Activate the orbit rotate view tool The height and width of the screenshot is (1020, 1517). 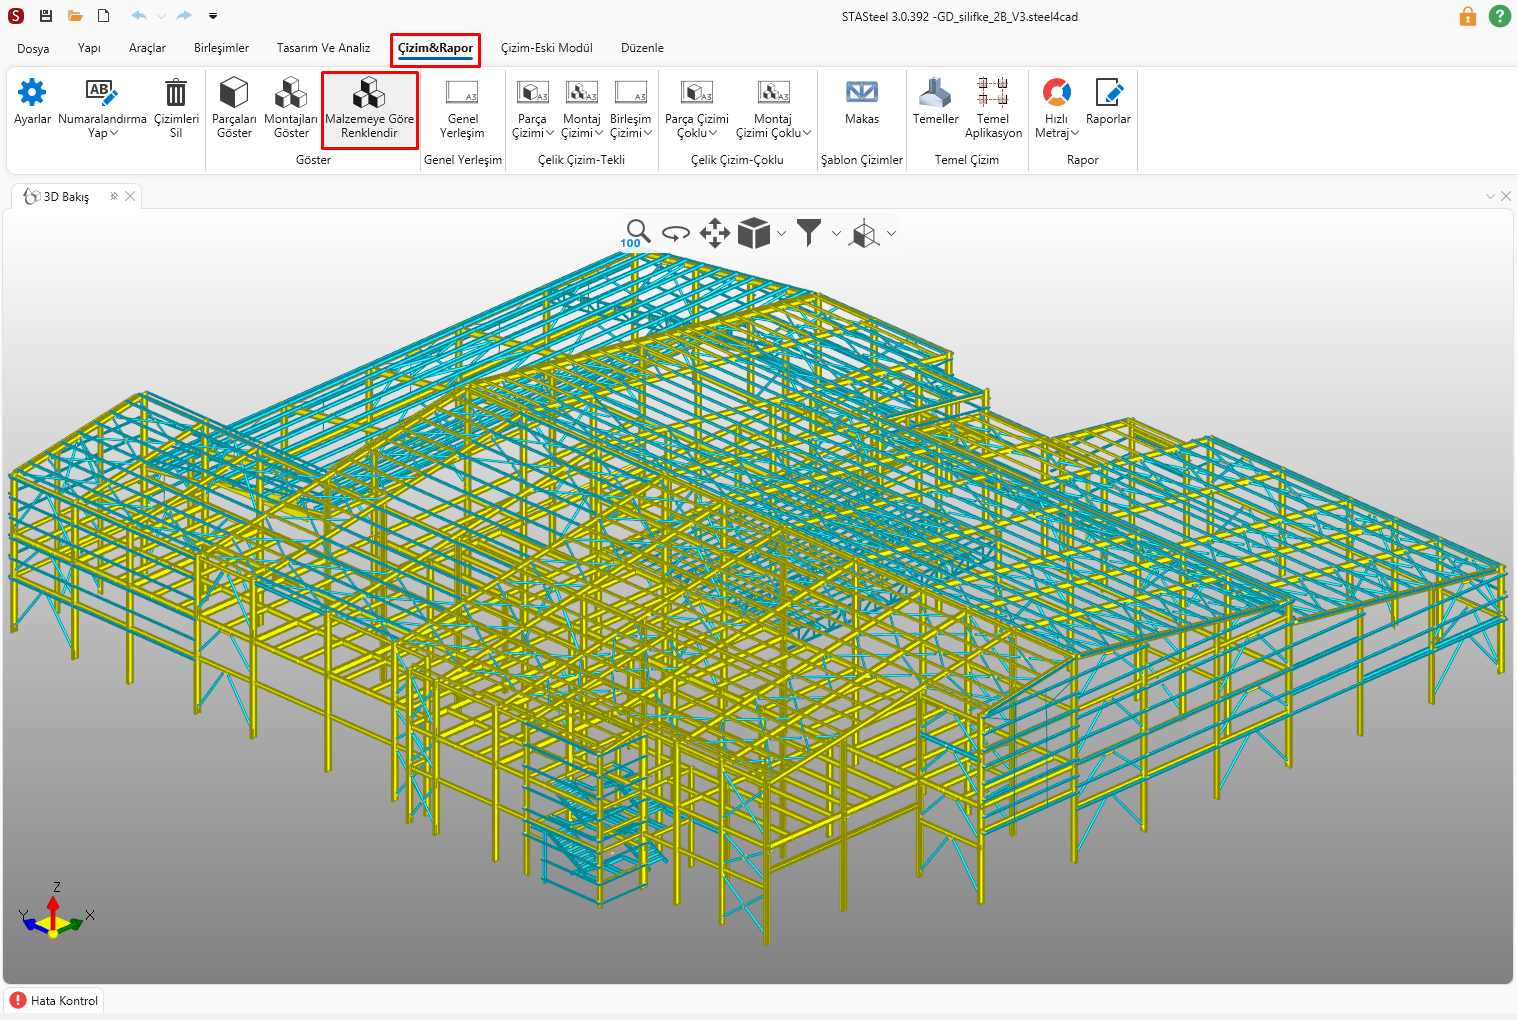click(x=676, y=234)
